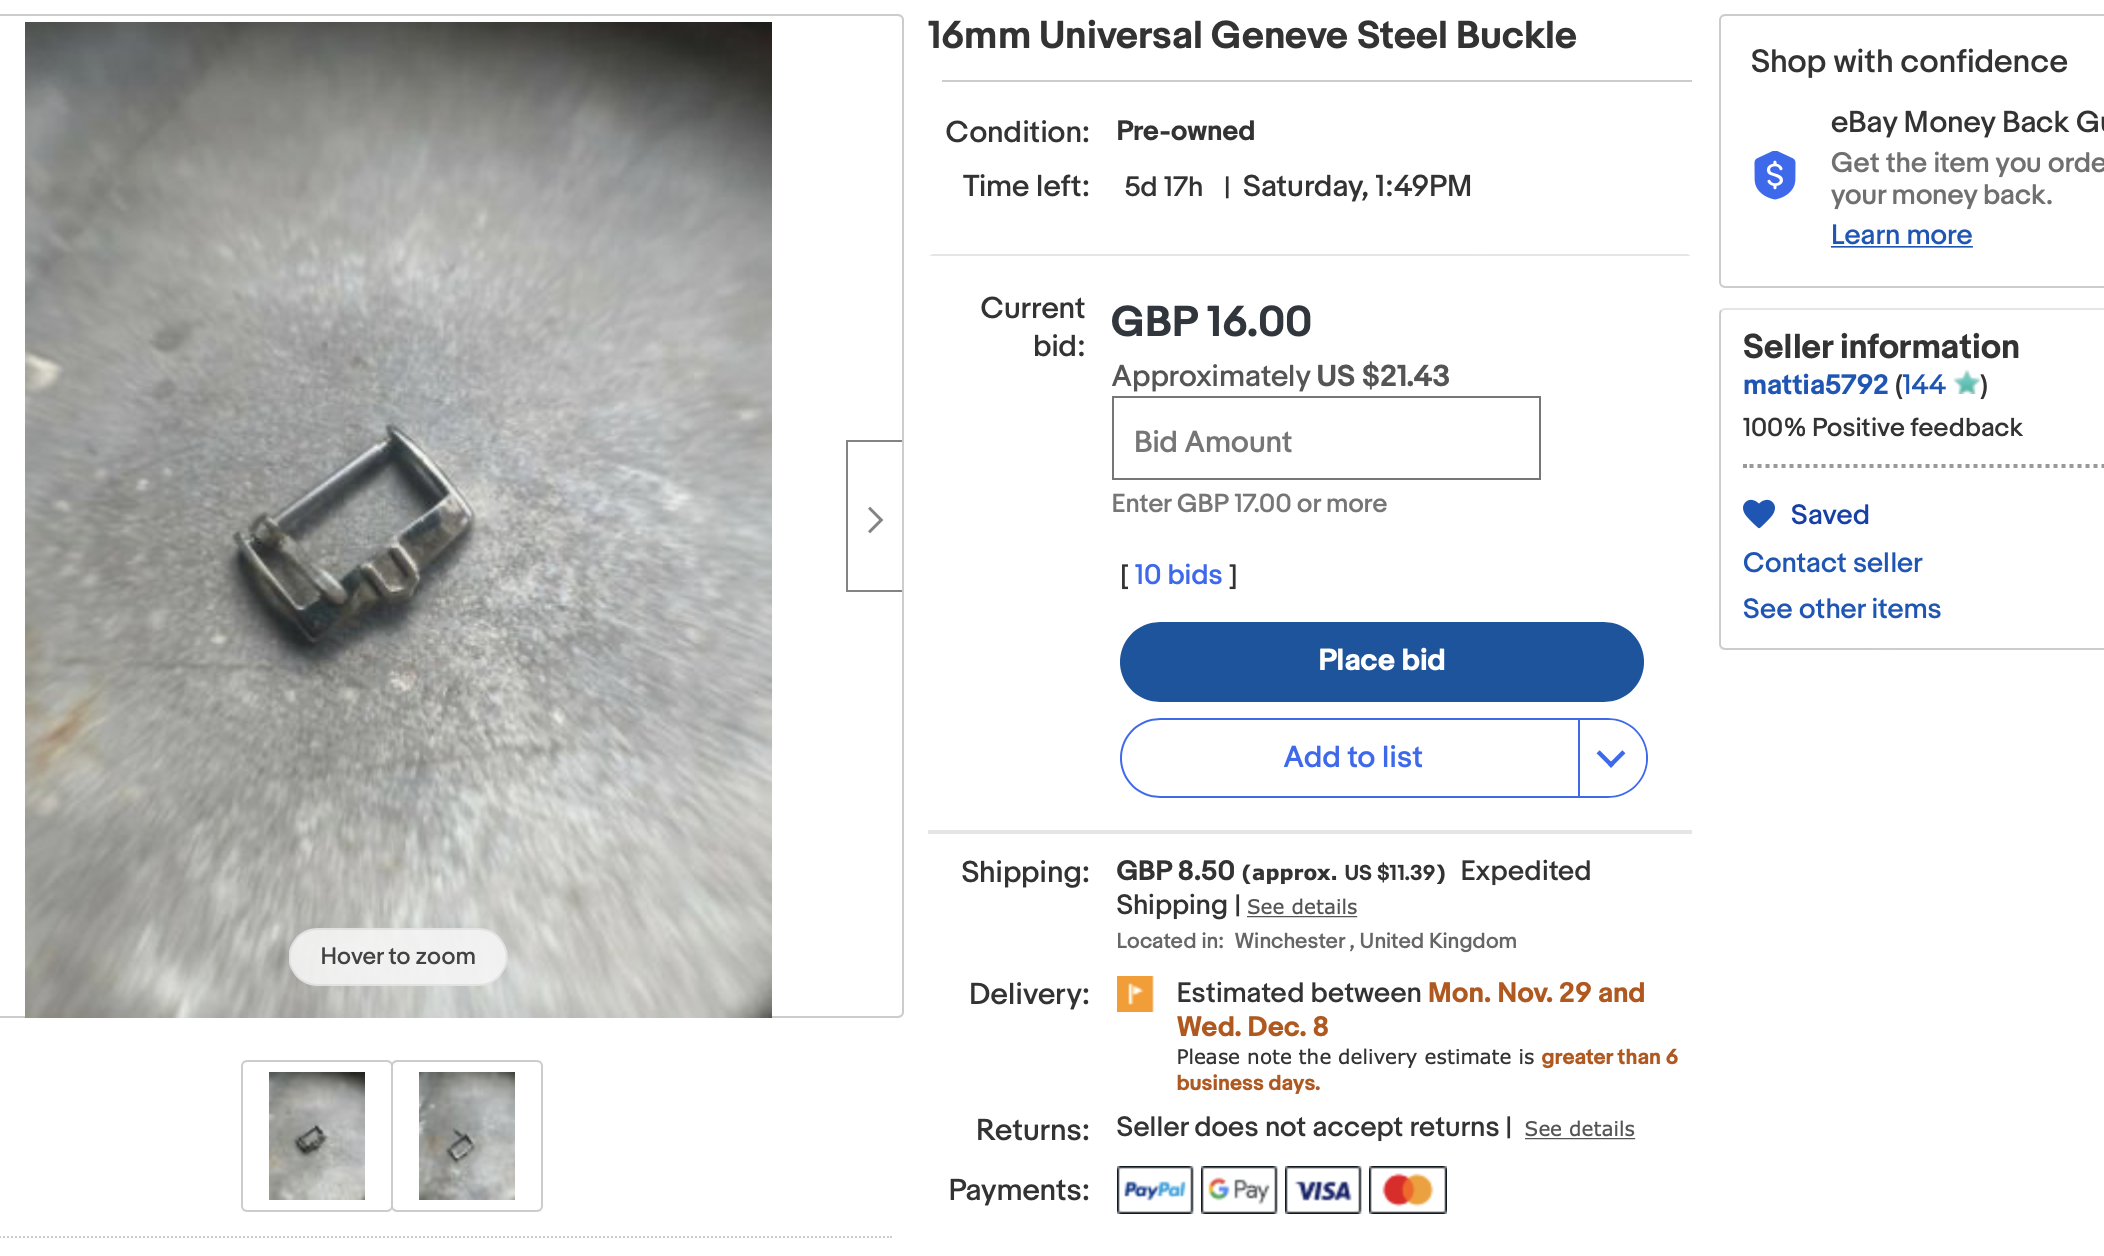Click the blue Saved heart icon
The width and height of the screenshot is (2104, 1256).
coord(1758,514)
